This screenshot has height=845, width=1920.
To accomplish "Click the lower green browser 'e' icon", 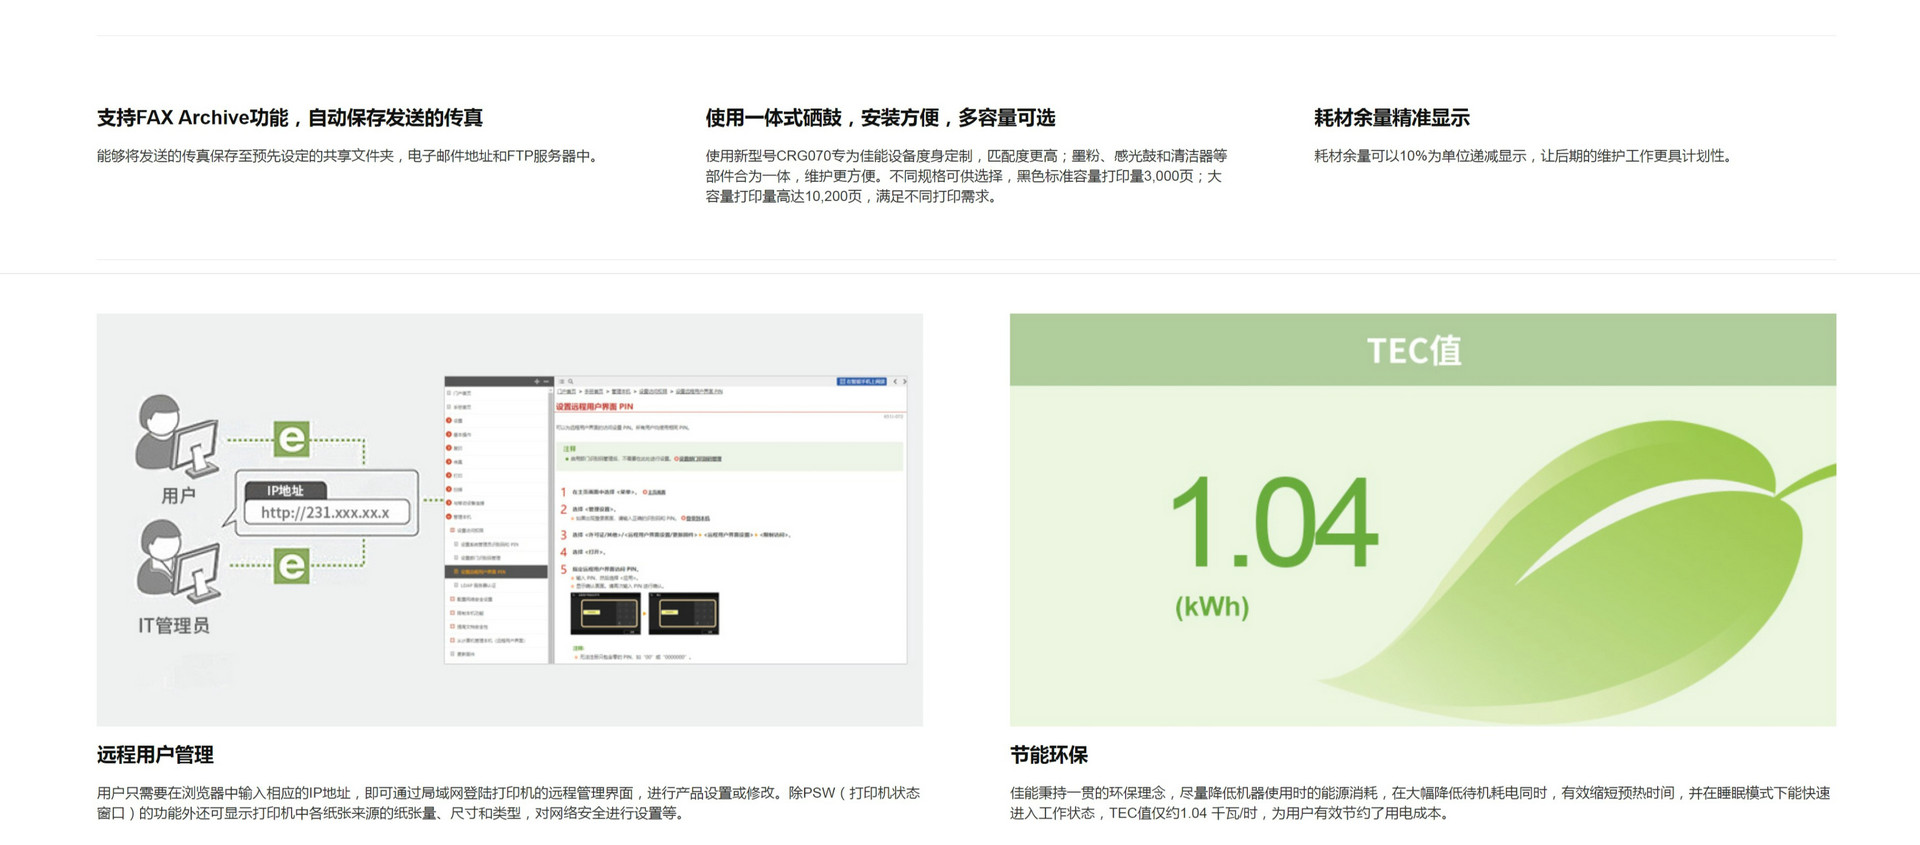I will [291, 566].
